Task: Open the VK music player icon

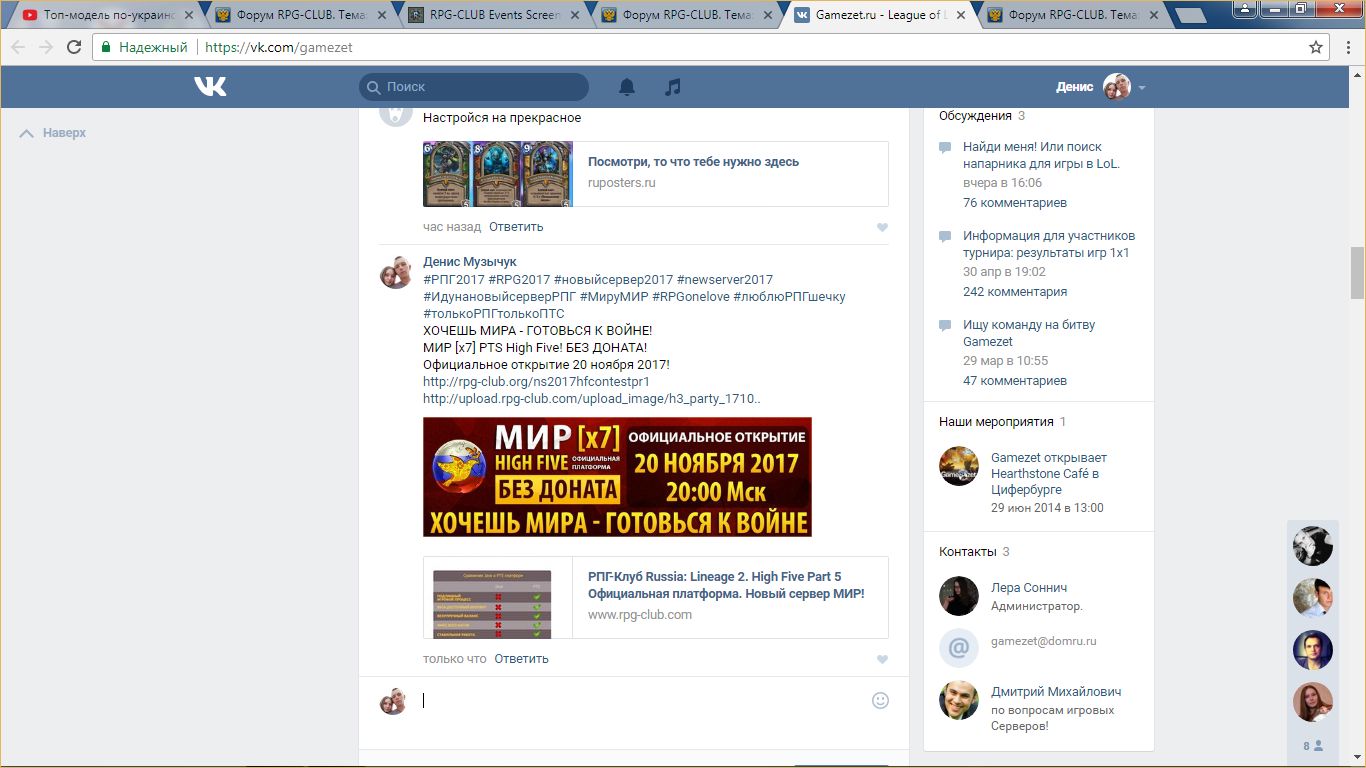Action: 673,87
